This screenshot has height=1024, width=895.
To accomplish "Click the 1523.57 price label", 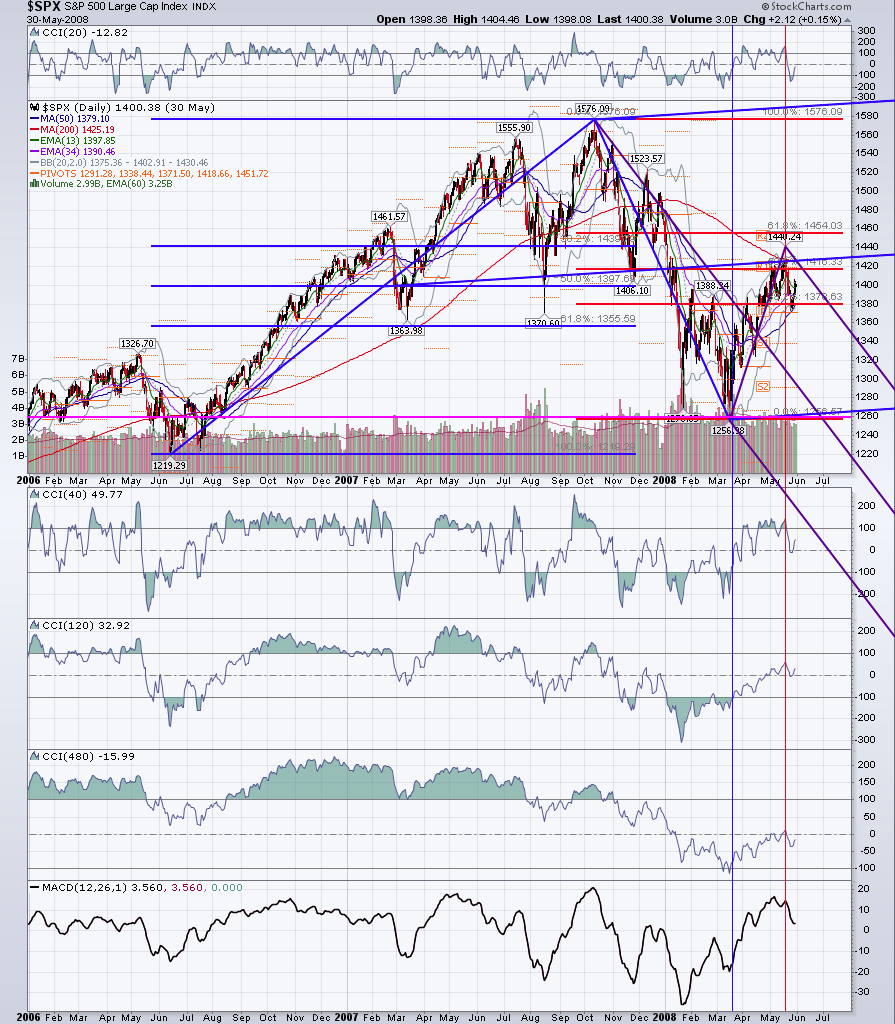I will tap(646, 159).
